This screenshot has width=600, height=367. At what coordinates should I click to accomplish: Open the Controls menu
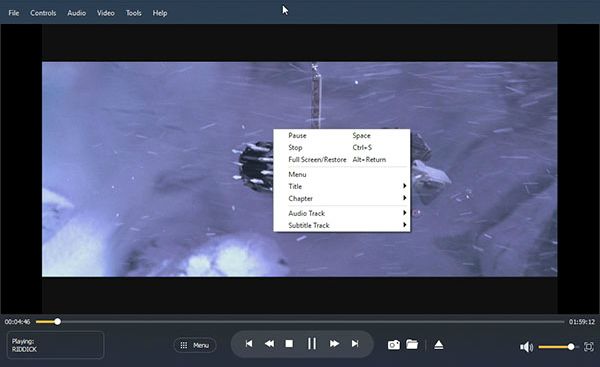pyautogui.click(x=43, y=13)
